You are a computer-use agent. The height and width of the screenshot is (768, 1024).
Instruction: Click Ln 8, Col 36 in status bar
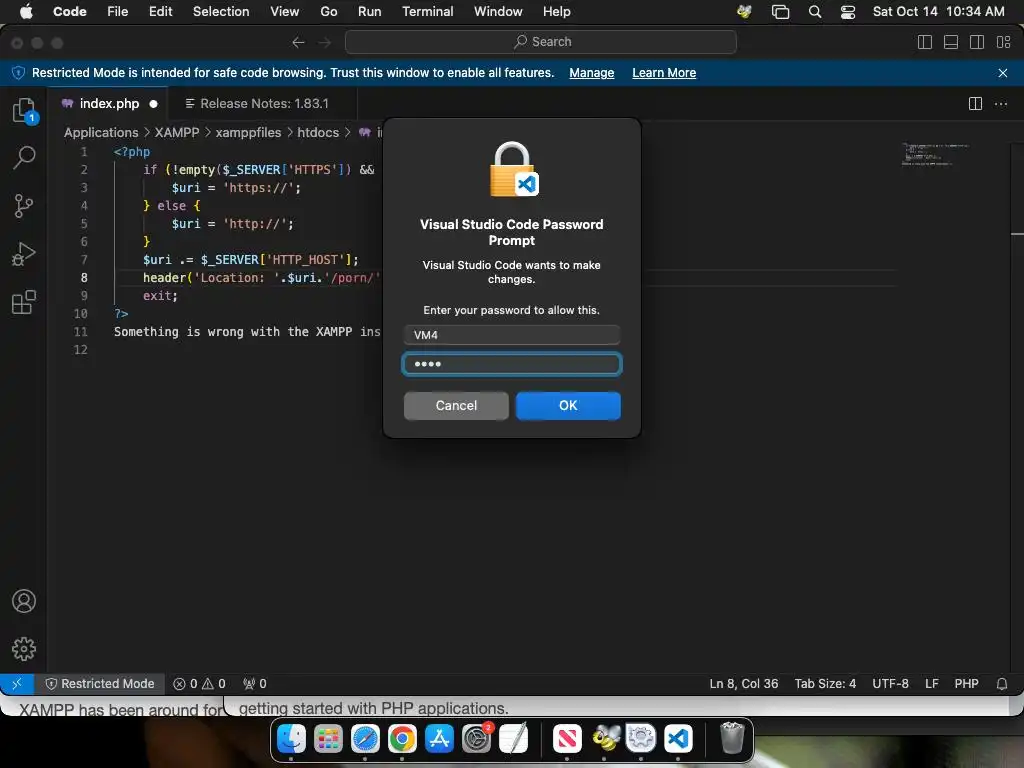(x=744, y=684)
